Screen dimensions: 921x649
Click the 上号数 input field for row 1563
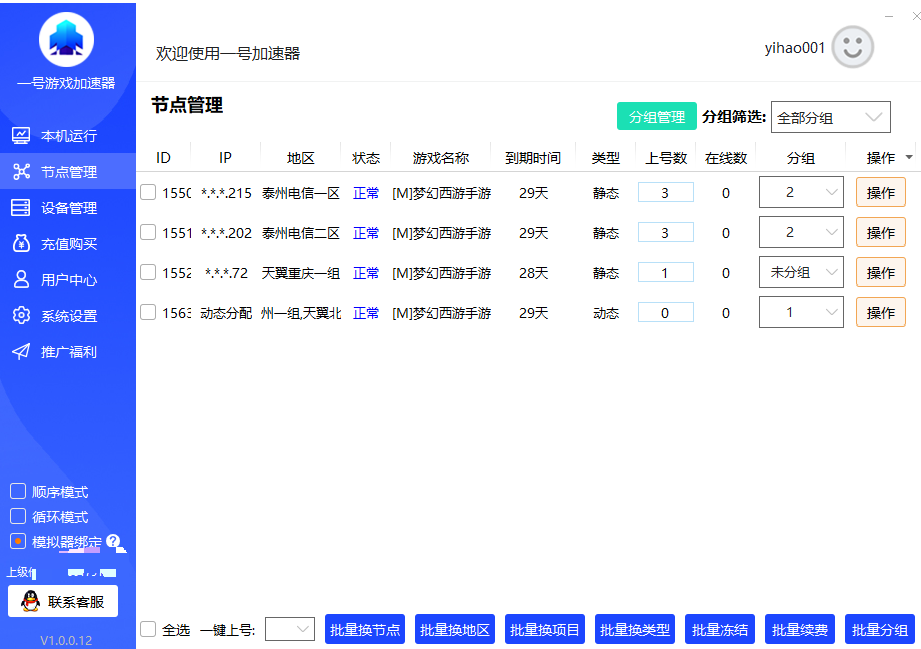click(x=665, y=313)
